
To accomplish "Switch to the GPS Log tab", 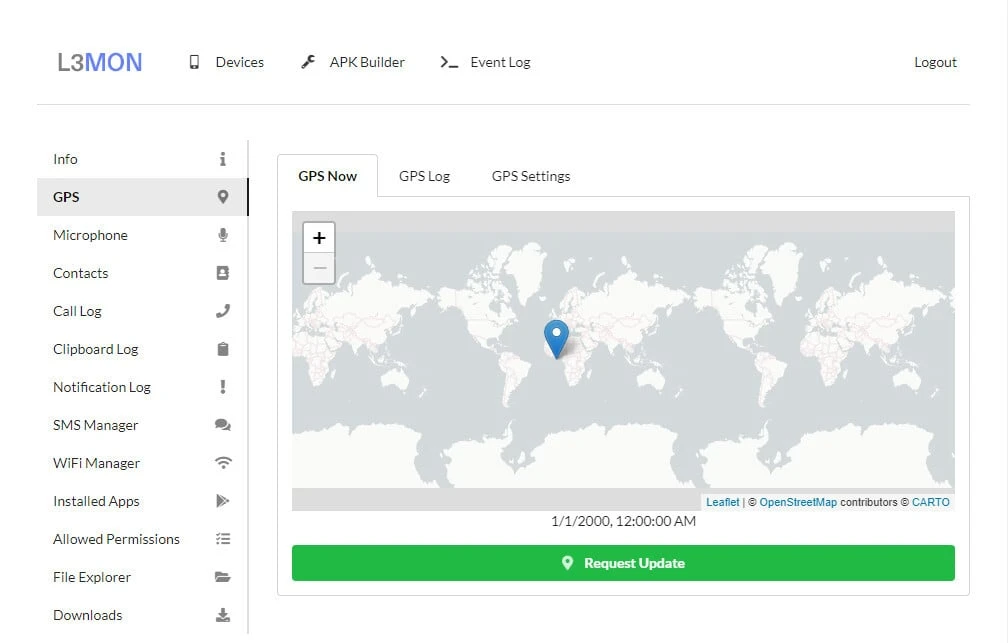I will click(x=424, y=176).
